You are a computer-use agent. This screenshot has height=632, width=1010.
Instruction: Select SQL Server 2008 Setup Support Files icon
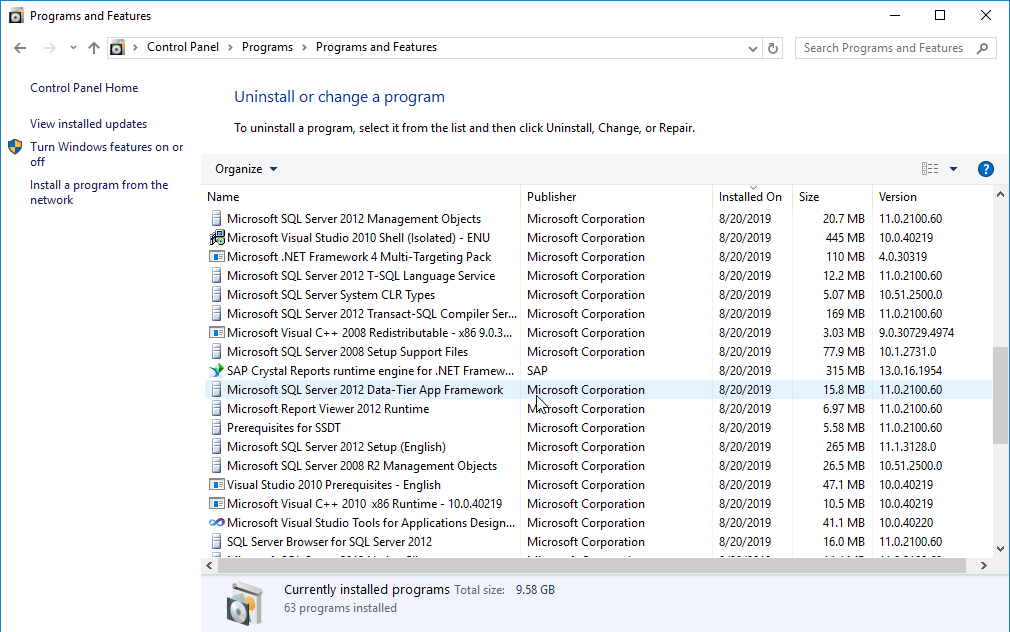[216, 352]
